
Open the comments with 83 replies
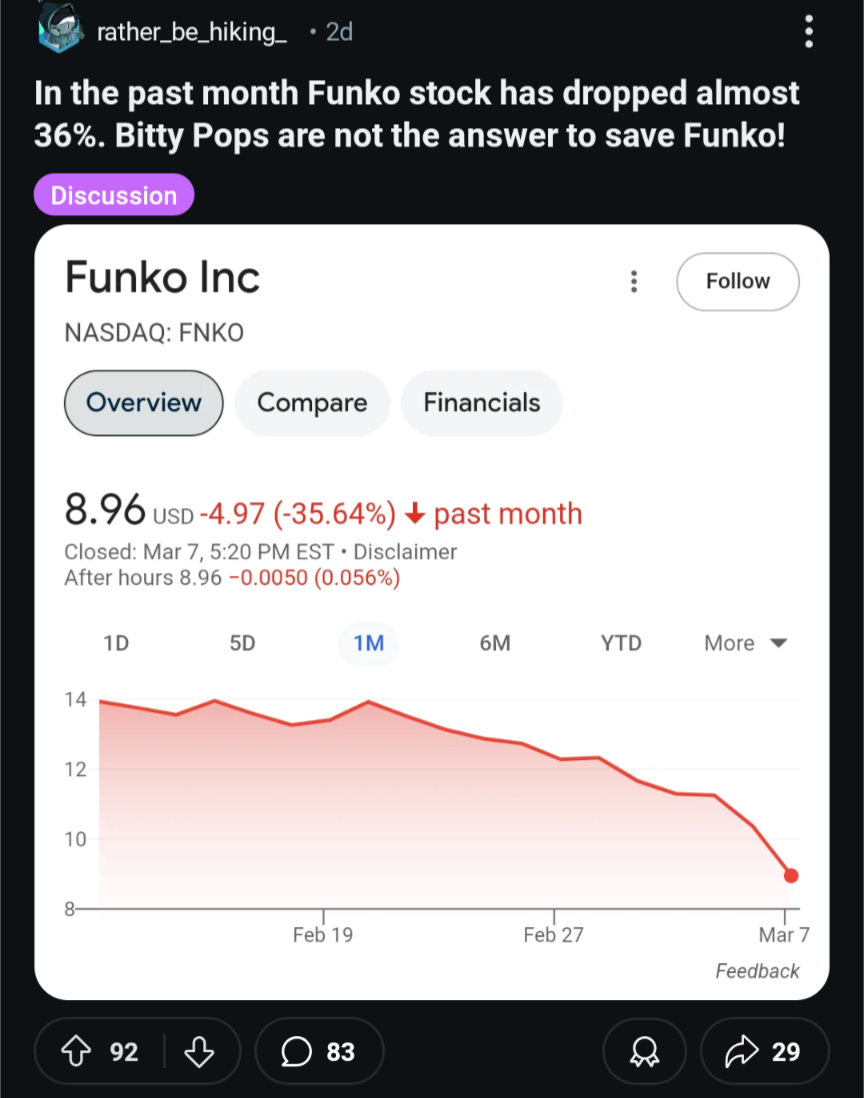[319, 1051]
